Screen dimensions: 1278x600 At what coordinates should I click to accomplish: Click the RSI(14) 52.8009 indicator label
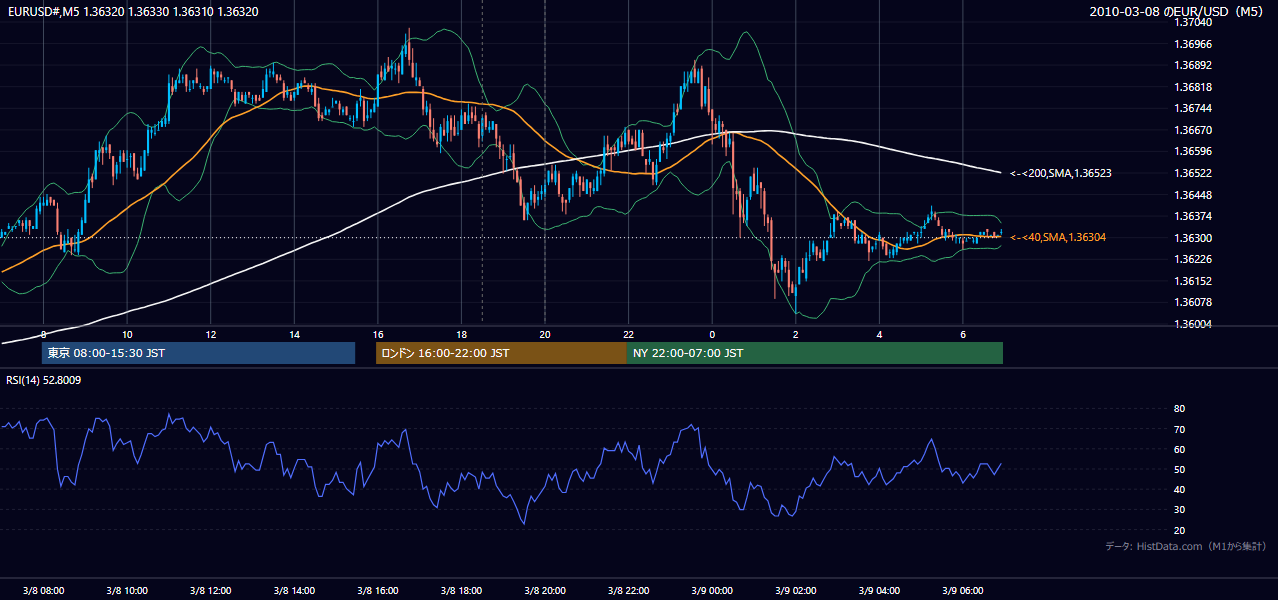coord(44,380)
